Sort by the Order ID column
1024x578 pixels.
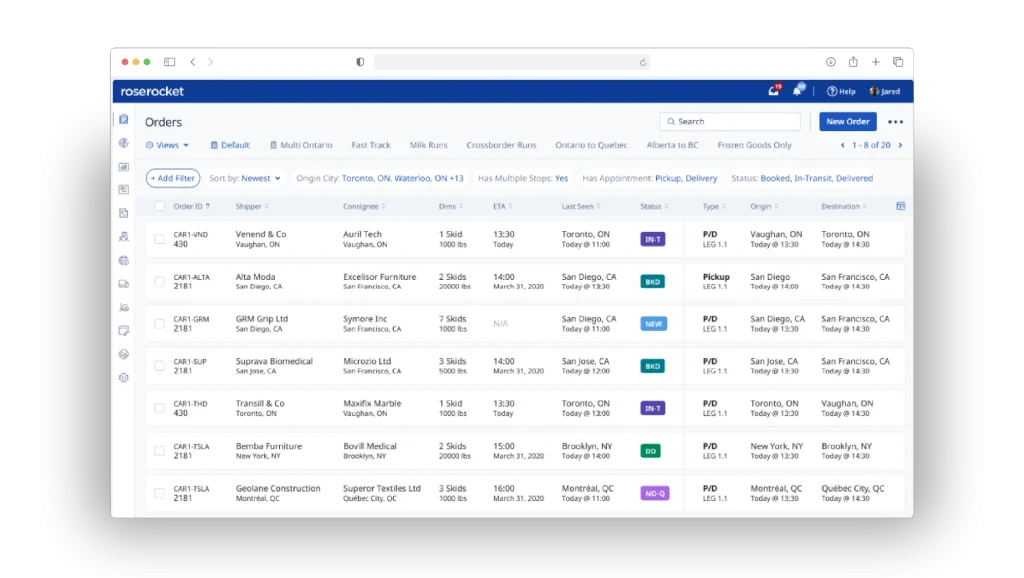tap(191, 206)
